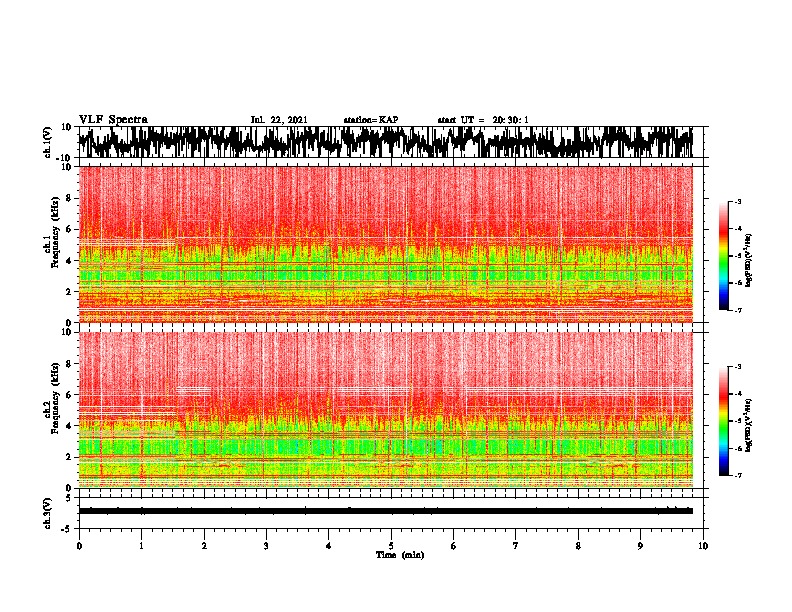The height and width of the screenshot is (612, 792).
Task: Click time axis tick label "9"
Action: (x=640, y=546)
